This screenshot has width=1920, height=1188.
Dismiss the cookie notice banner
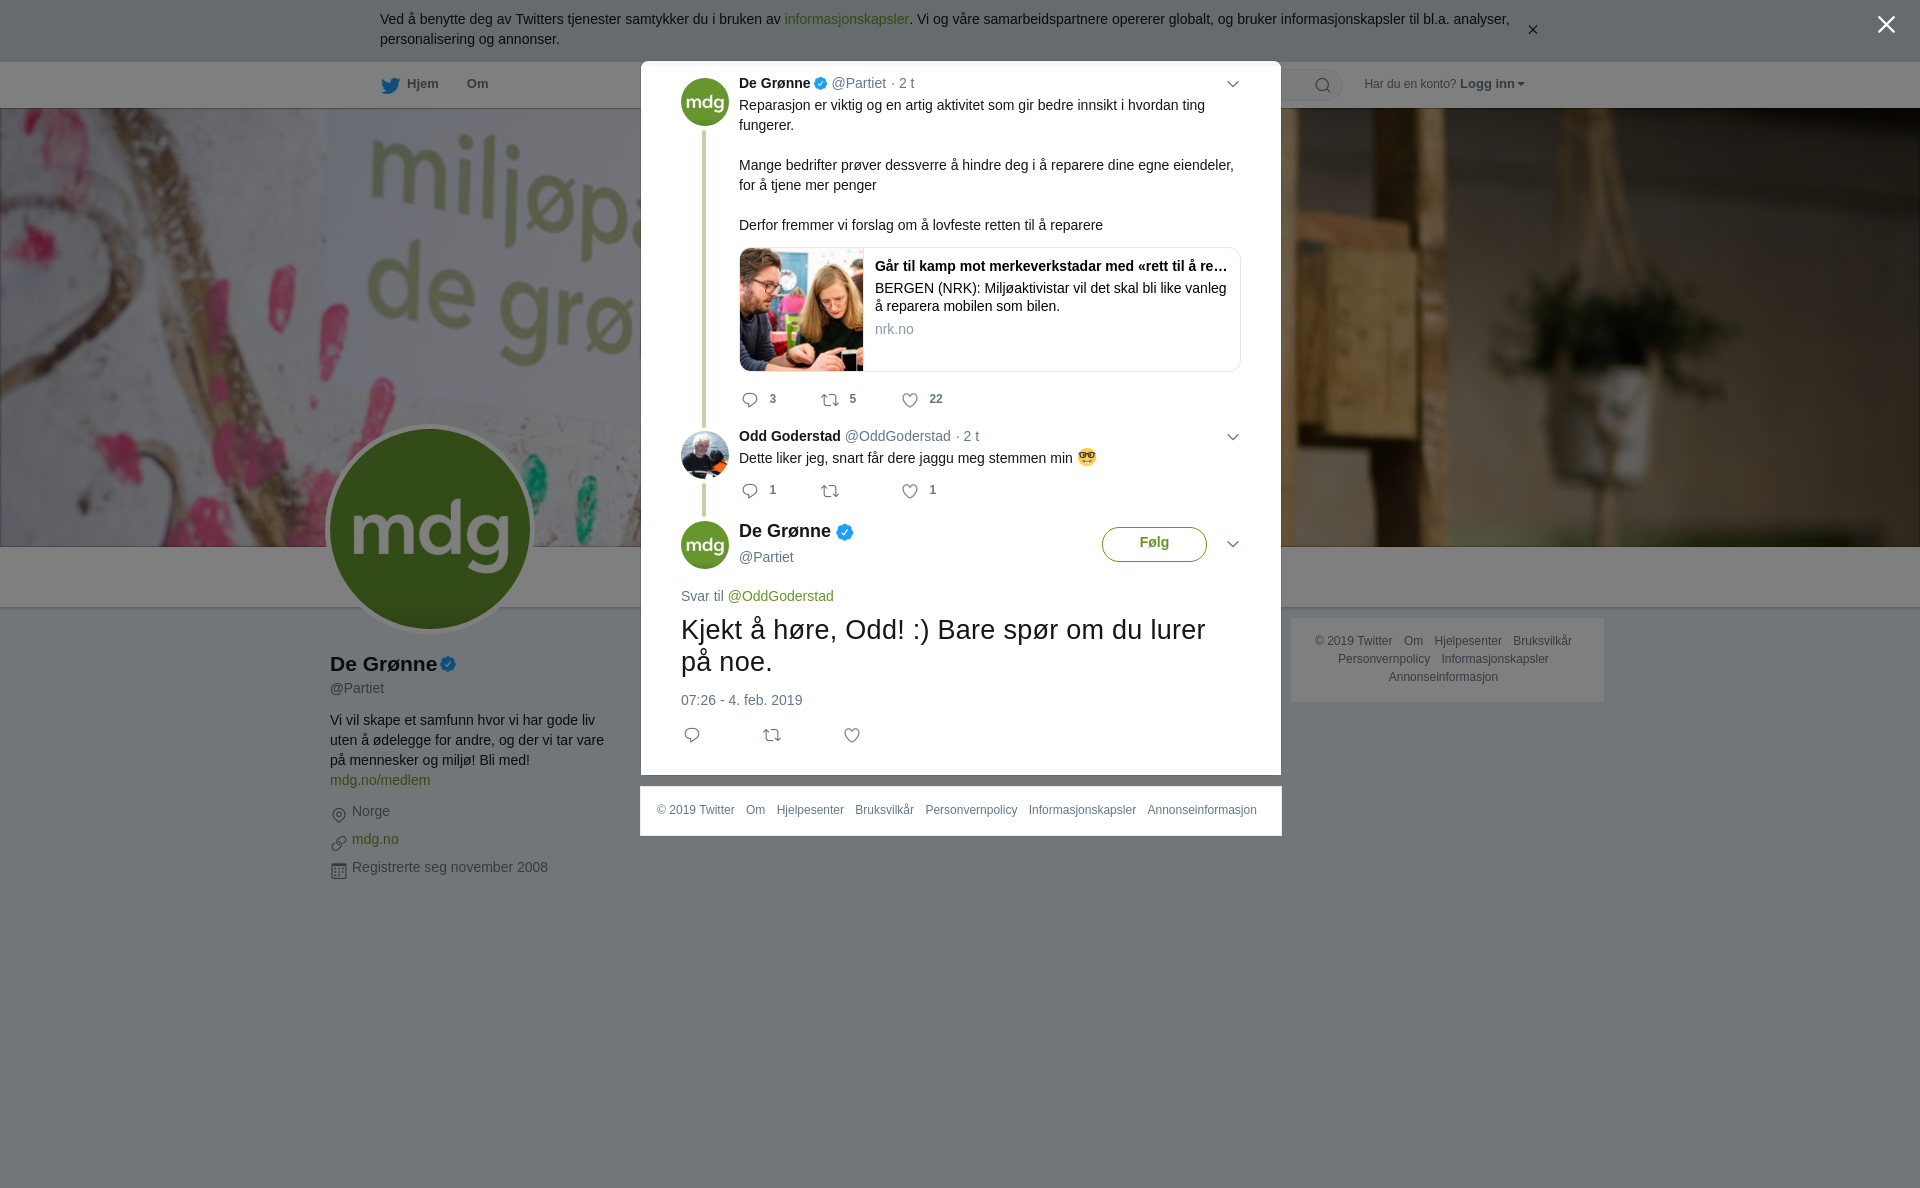pos(1532,30)
